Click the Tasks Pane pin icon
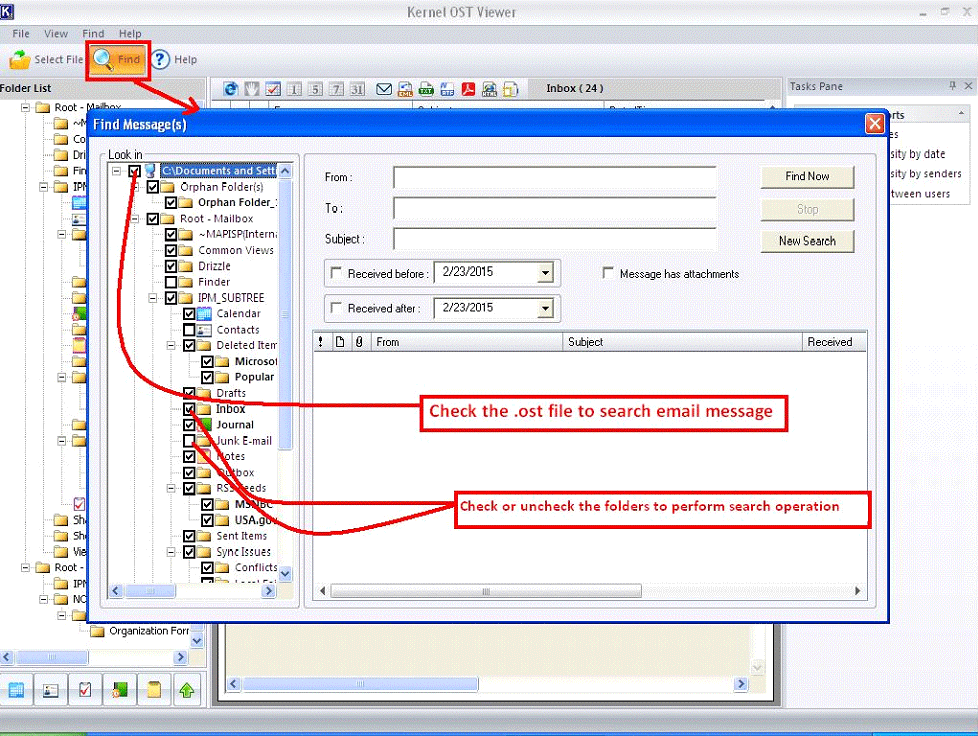Screen dimensions: 978x736 (x=952, y=86)
